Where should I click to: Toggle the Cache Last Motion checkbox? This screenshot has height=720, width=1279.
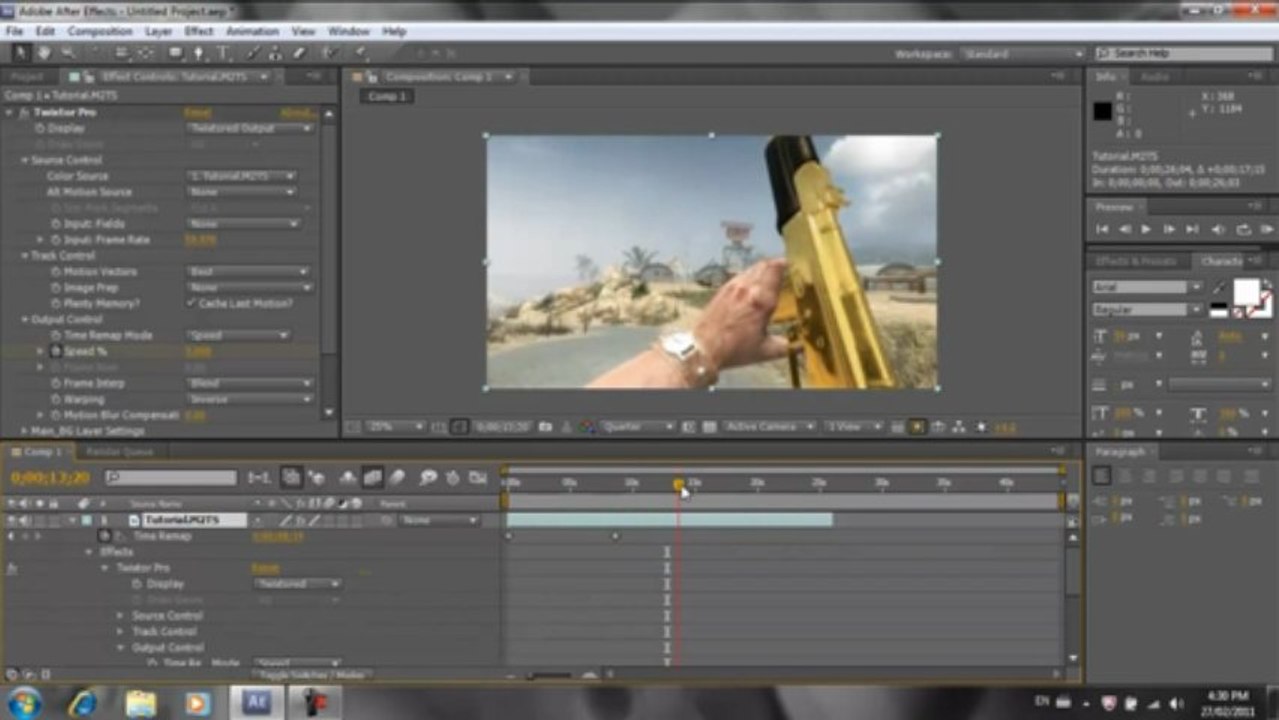[x=191, y=303]
